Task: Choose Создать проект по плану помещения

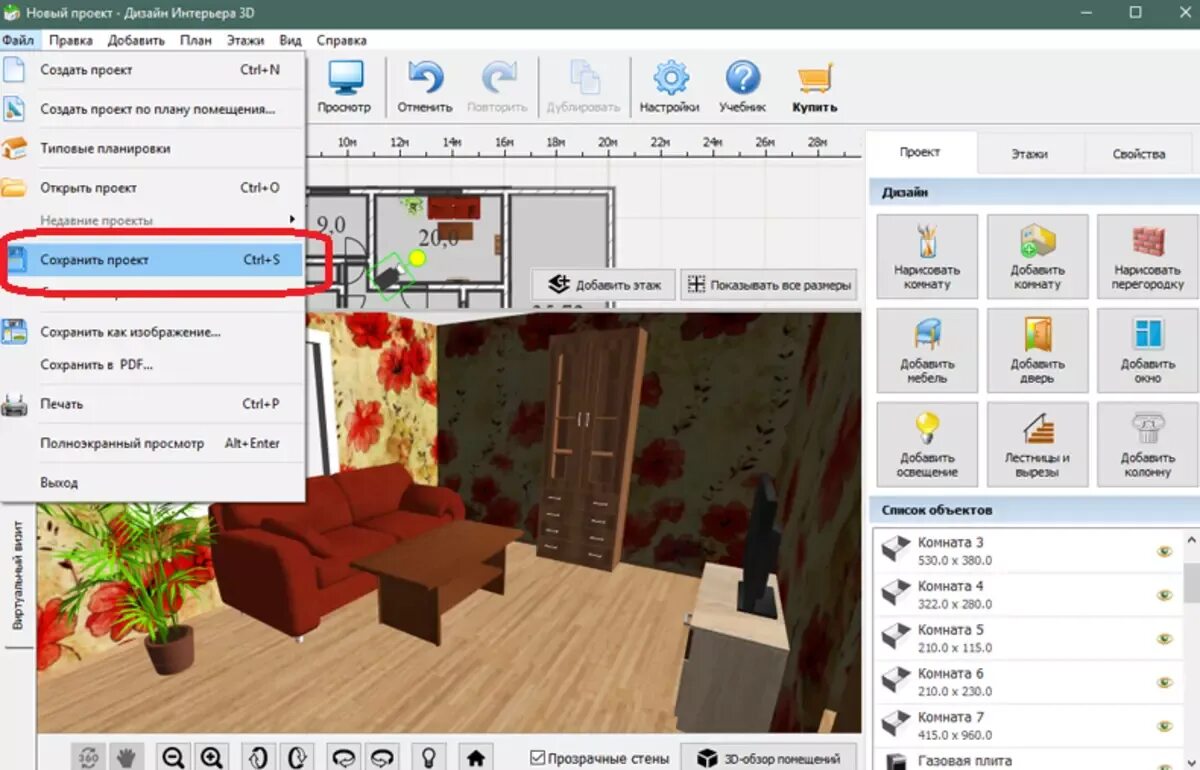Action: coord(152,109)
